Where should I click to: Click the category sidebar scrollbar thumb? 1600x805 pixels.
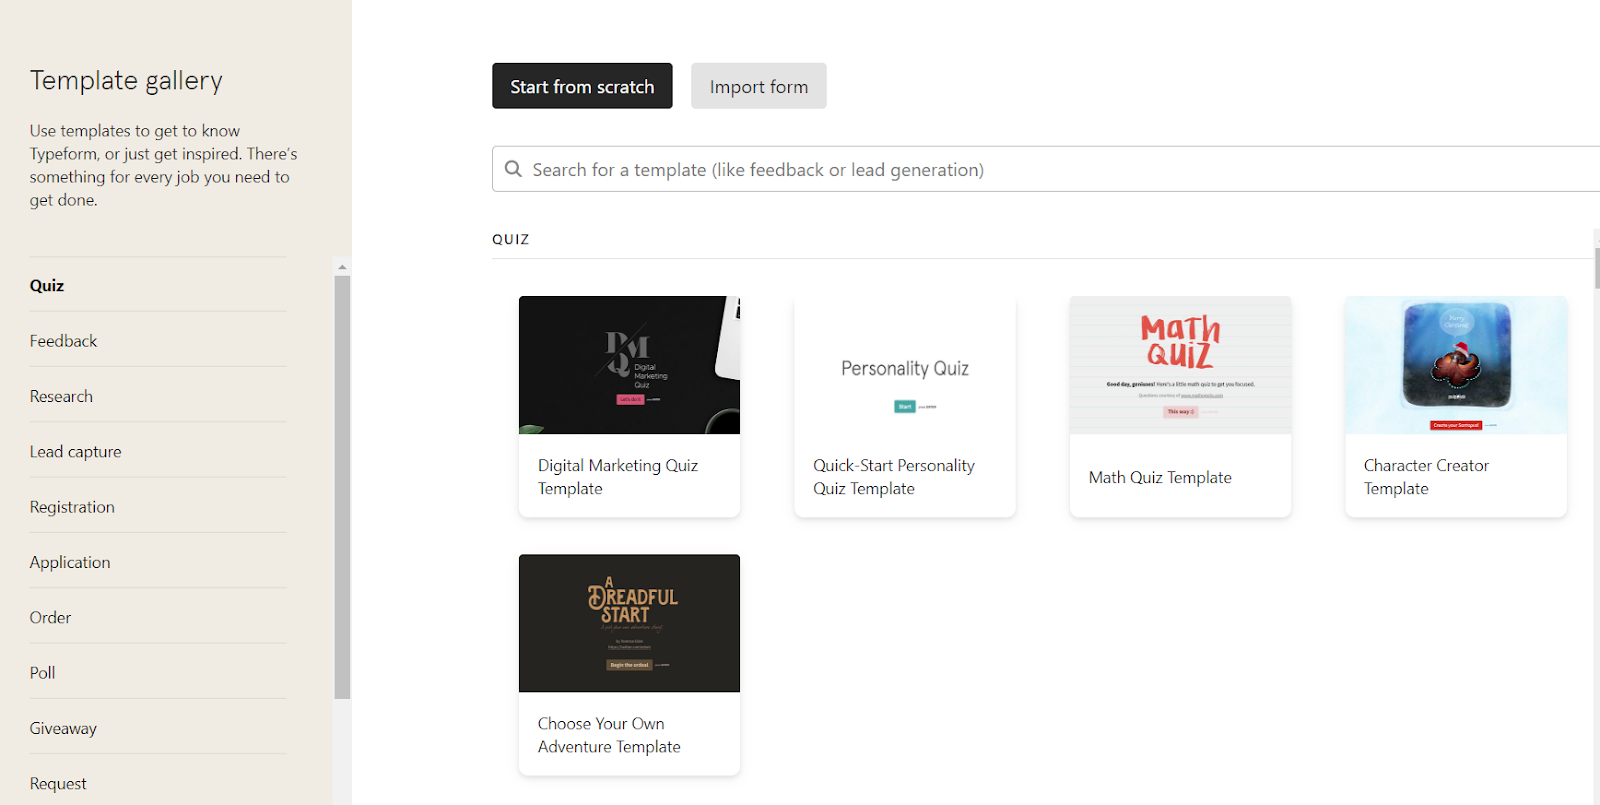click(342, 487)
